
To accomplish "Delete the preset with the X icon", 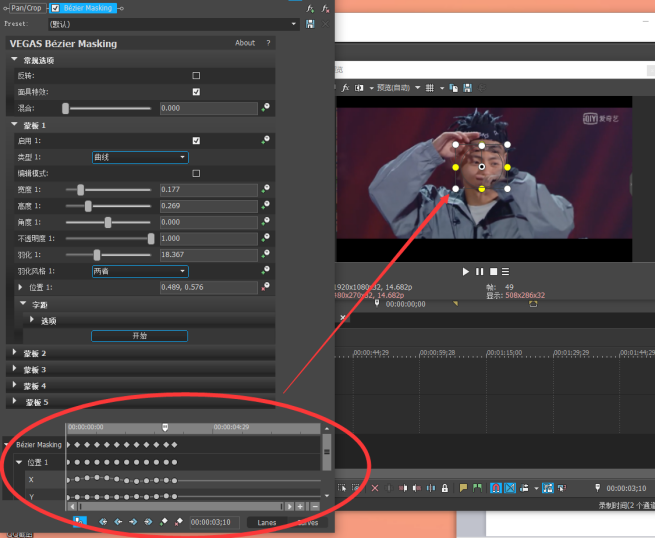I will (x=325, y=24).
